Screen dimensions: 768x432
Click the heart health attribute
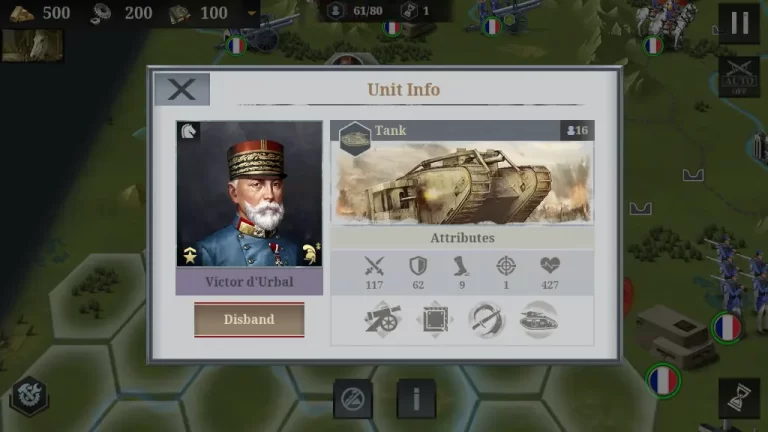pos(550,273)
